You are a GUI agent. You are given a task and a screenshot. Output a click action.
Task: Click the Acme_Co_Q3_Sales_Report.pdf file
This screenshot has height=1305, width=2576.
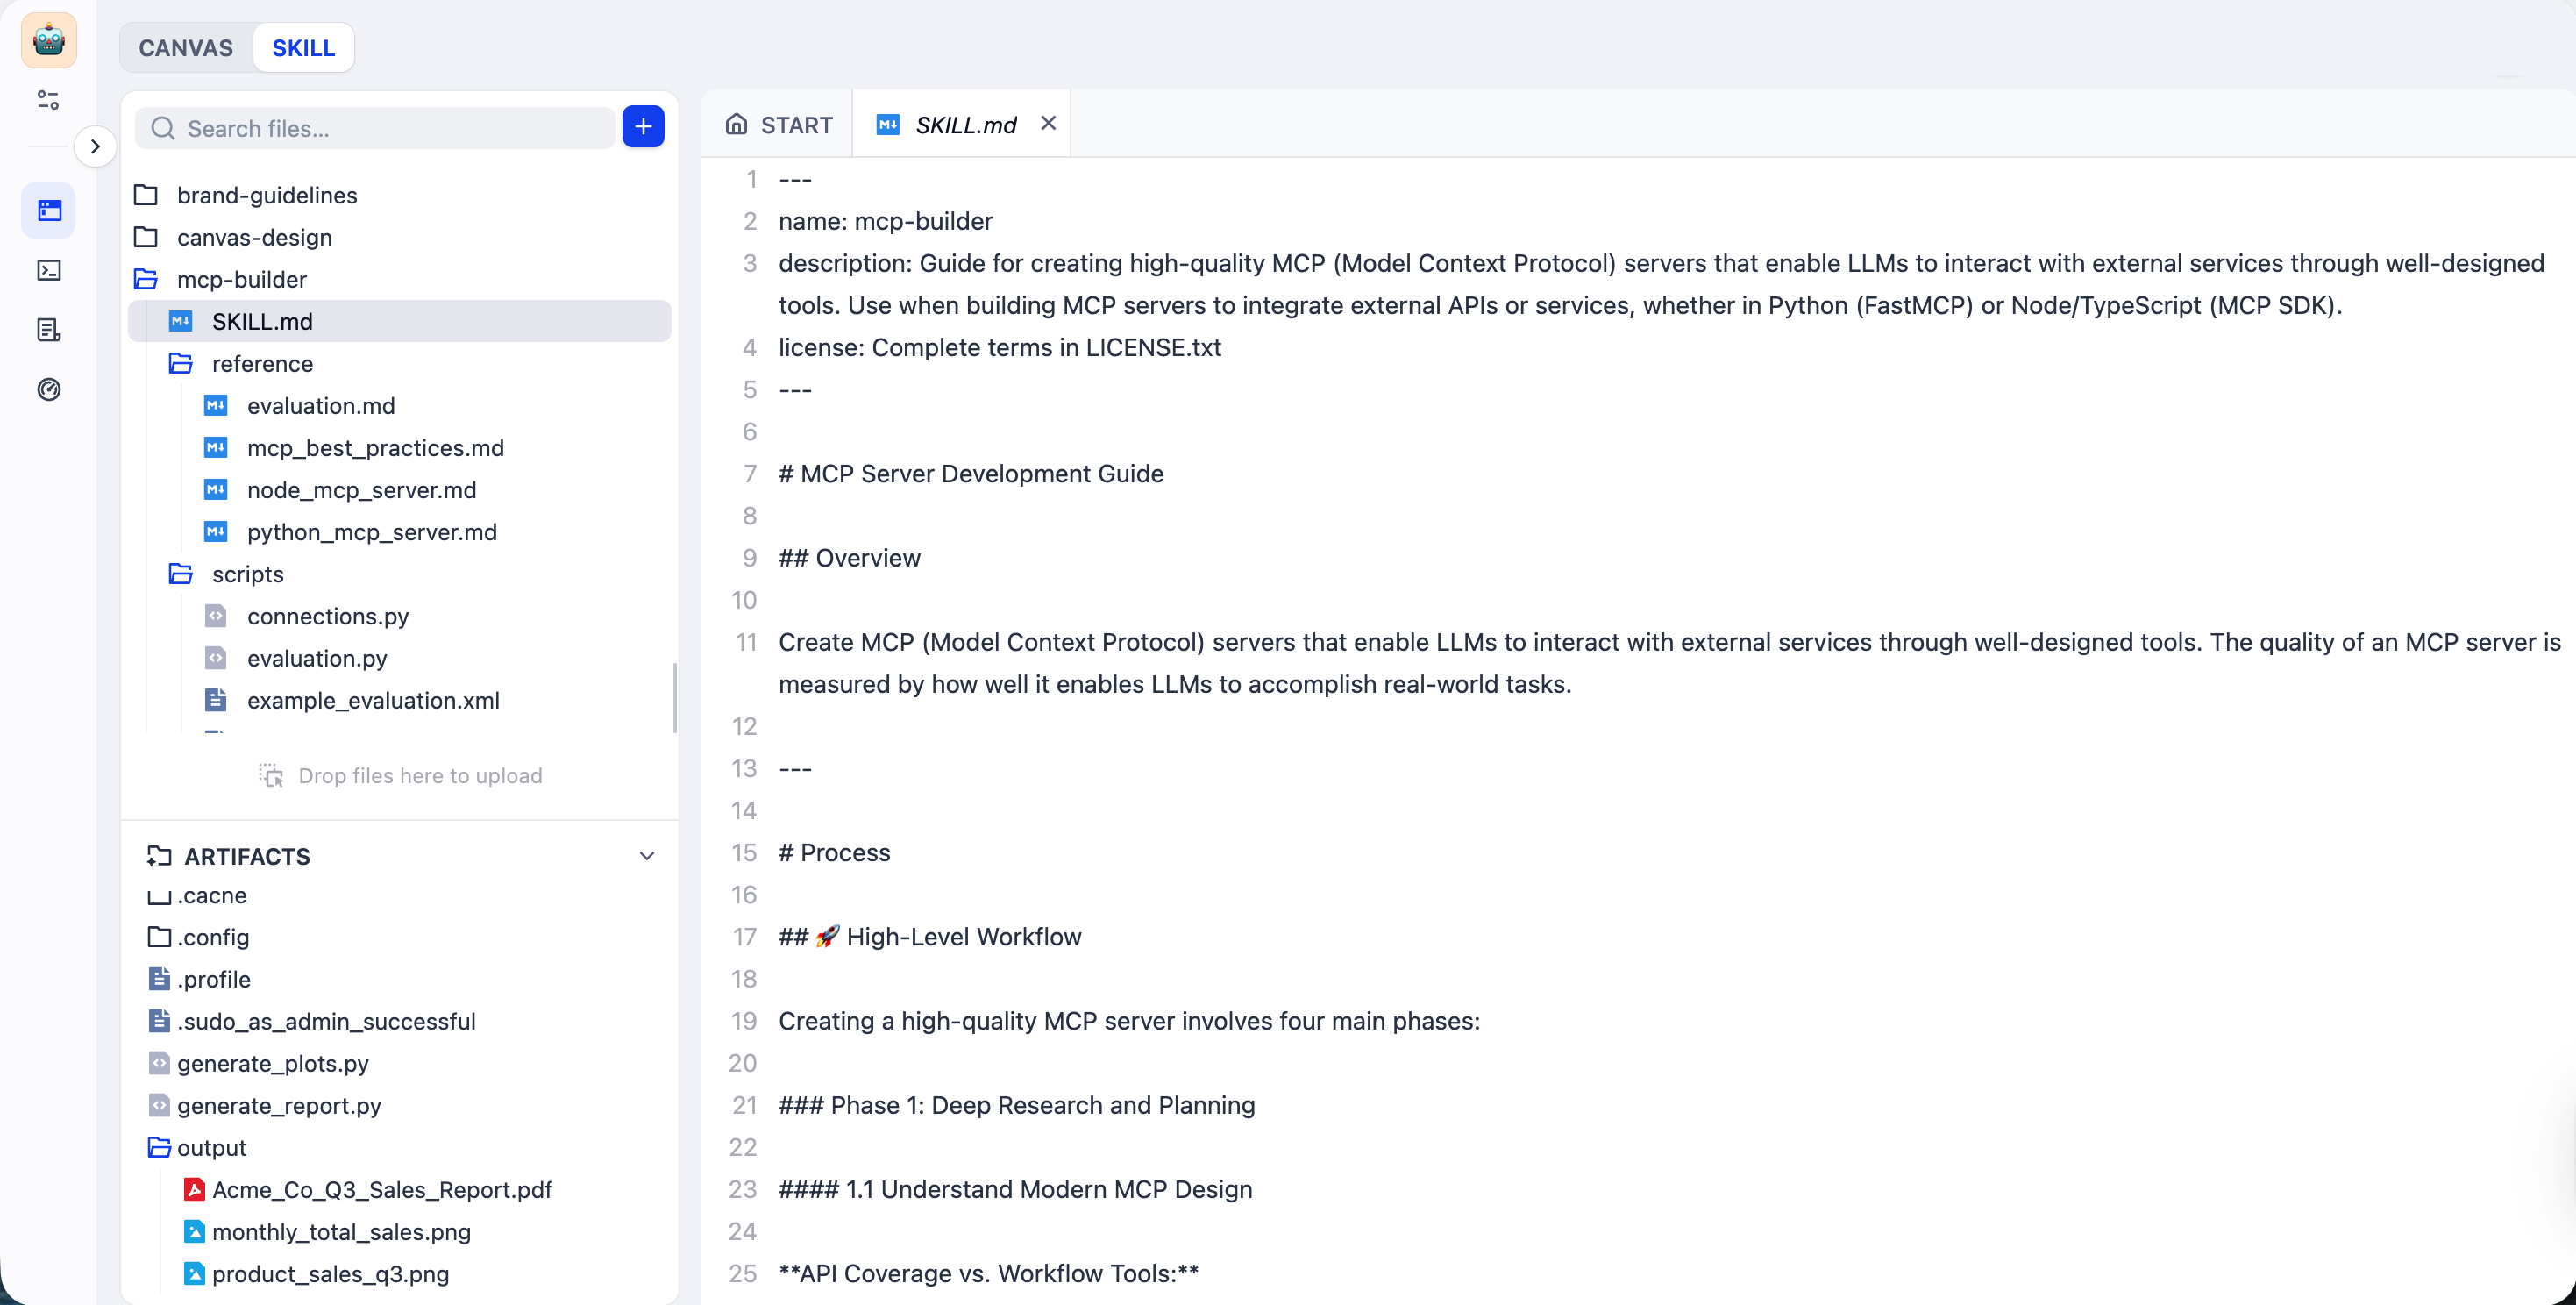(381, 1189)
